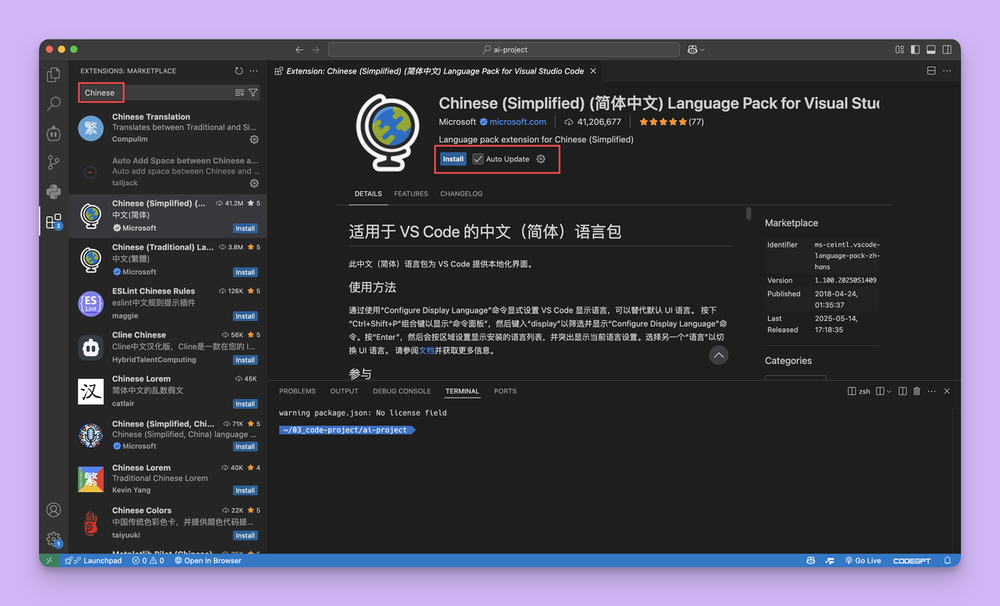Screen dimensions: 1000x606
Task: Switch to the CHANGELOG tab
Action: click(461, 194)
